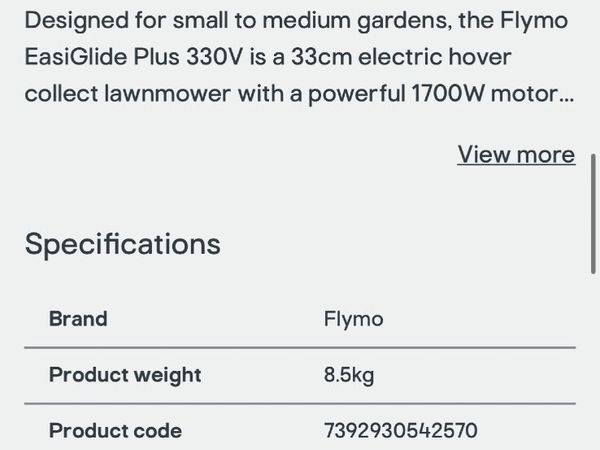Screen dimensions: 600x450
Task: Click '1700W motor' in the description
Action: [x=485, y=93]
